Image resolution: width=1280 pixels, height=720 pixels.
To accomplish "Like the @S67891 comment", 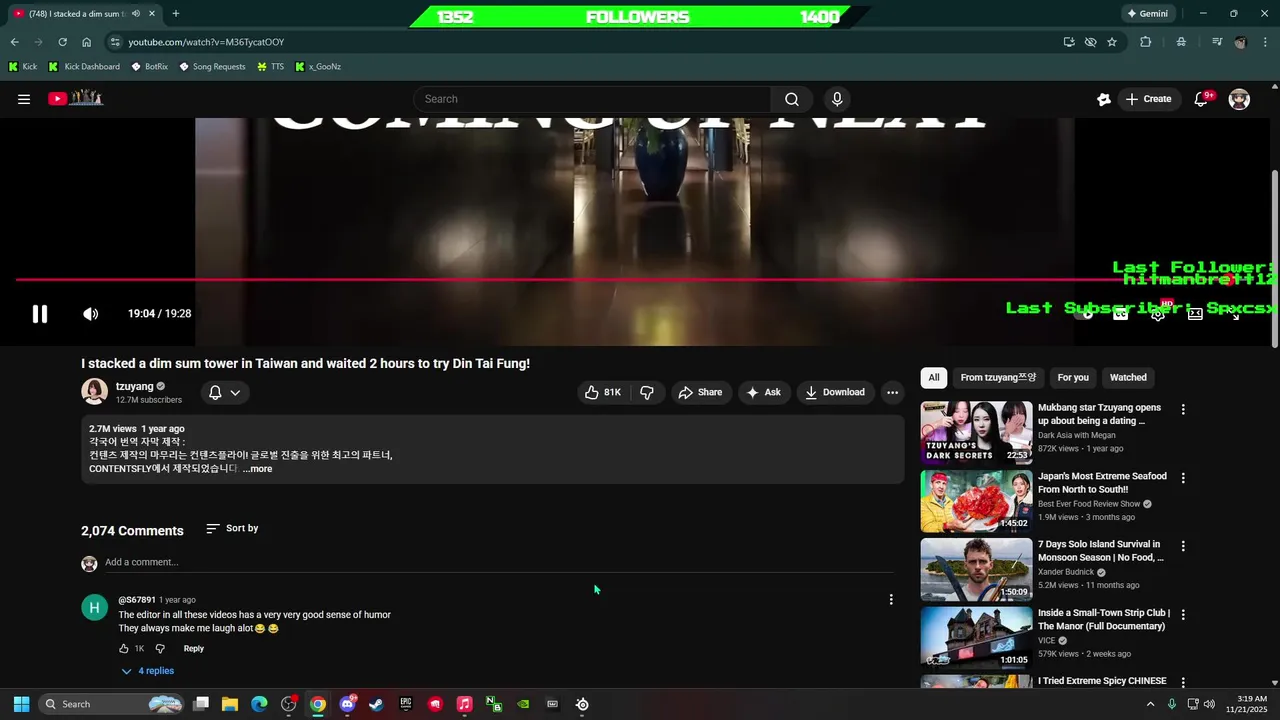I will pos(124,649).
